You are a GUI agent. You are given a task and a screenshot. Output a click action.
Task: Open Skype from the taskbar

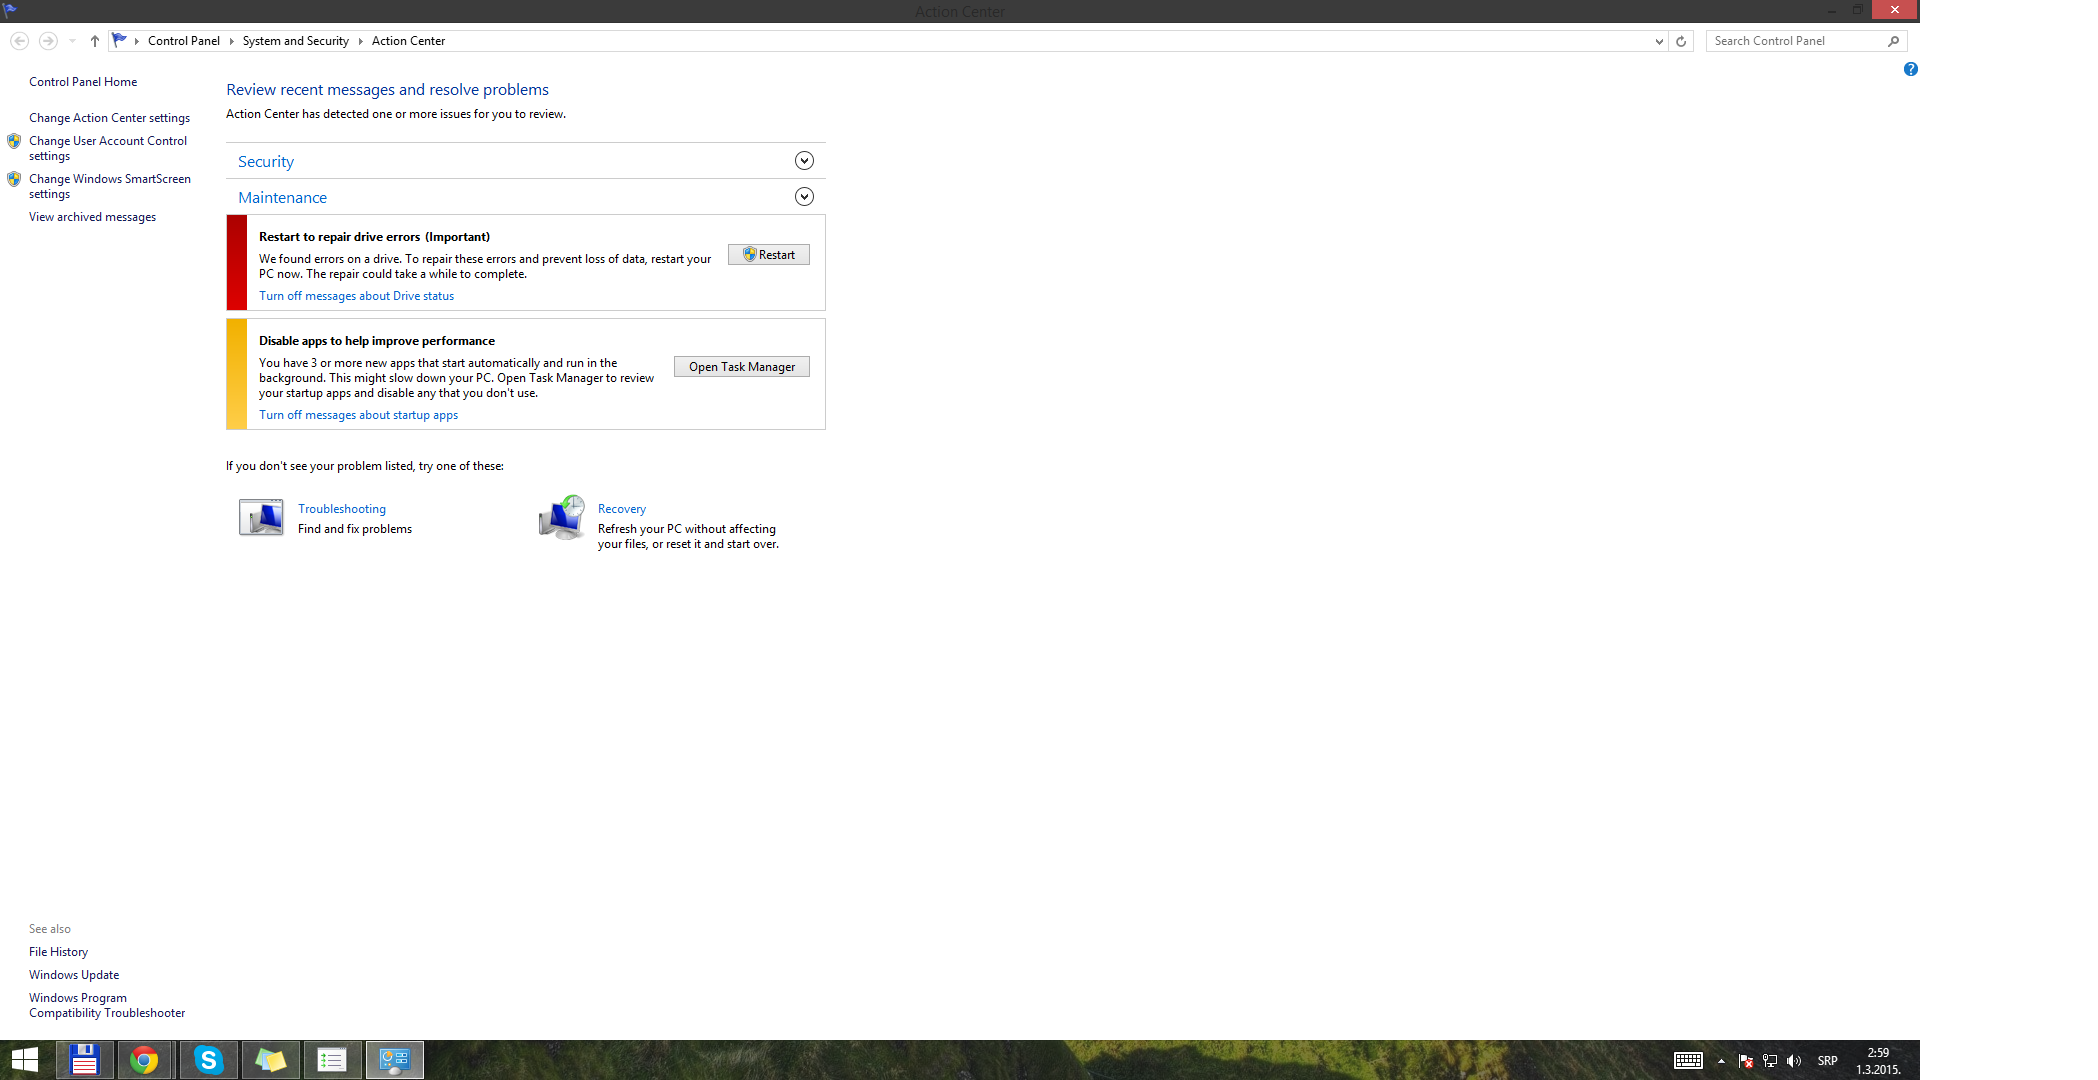pos(208,1060)
